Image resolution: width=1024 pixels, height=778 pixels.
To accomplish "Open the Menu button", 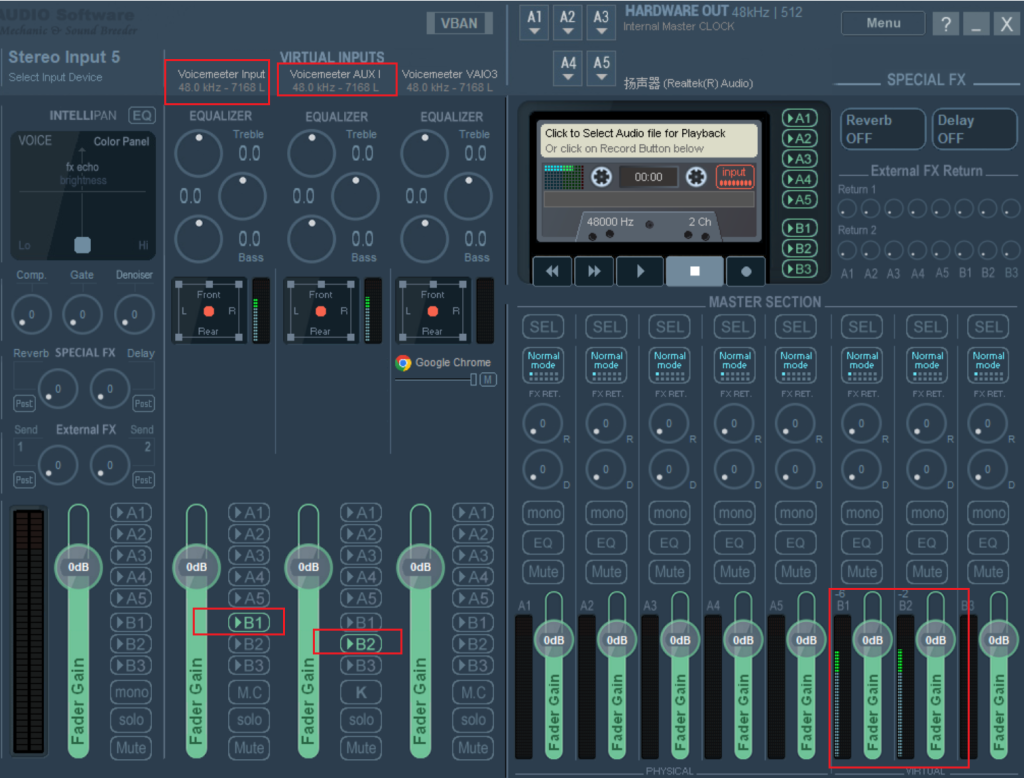I will click(x=883, y=24).
